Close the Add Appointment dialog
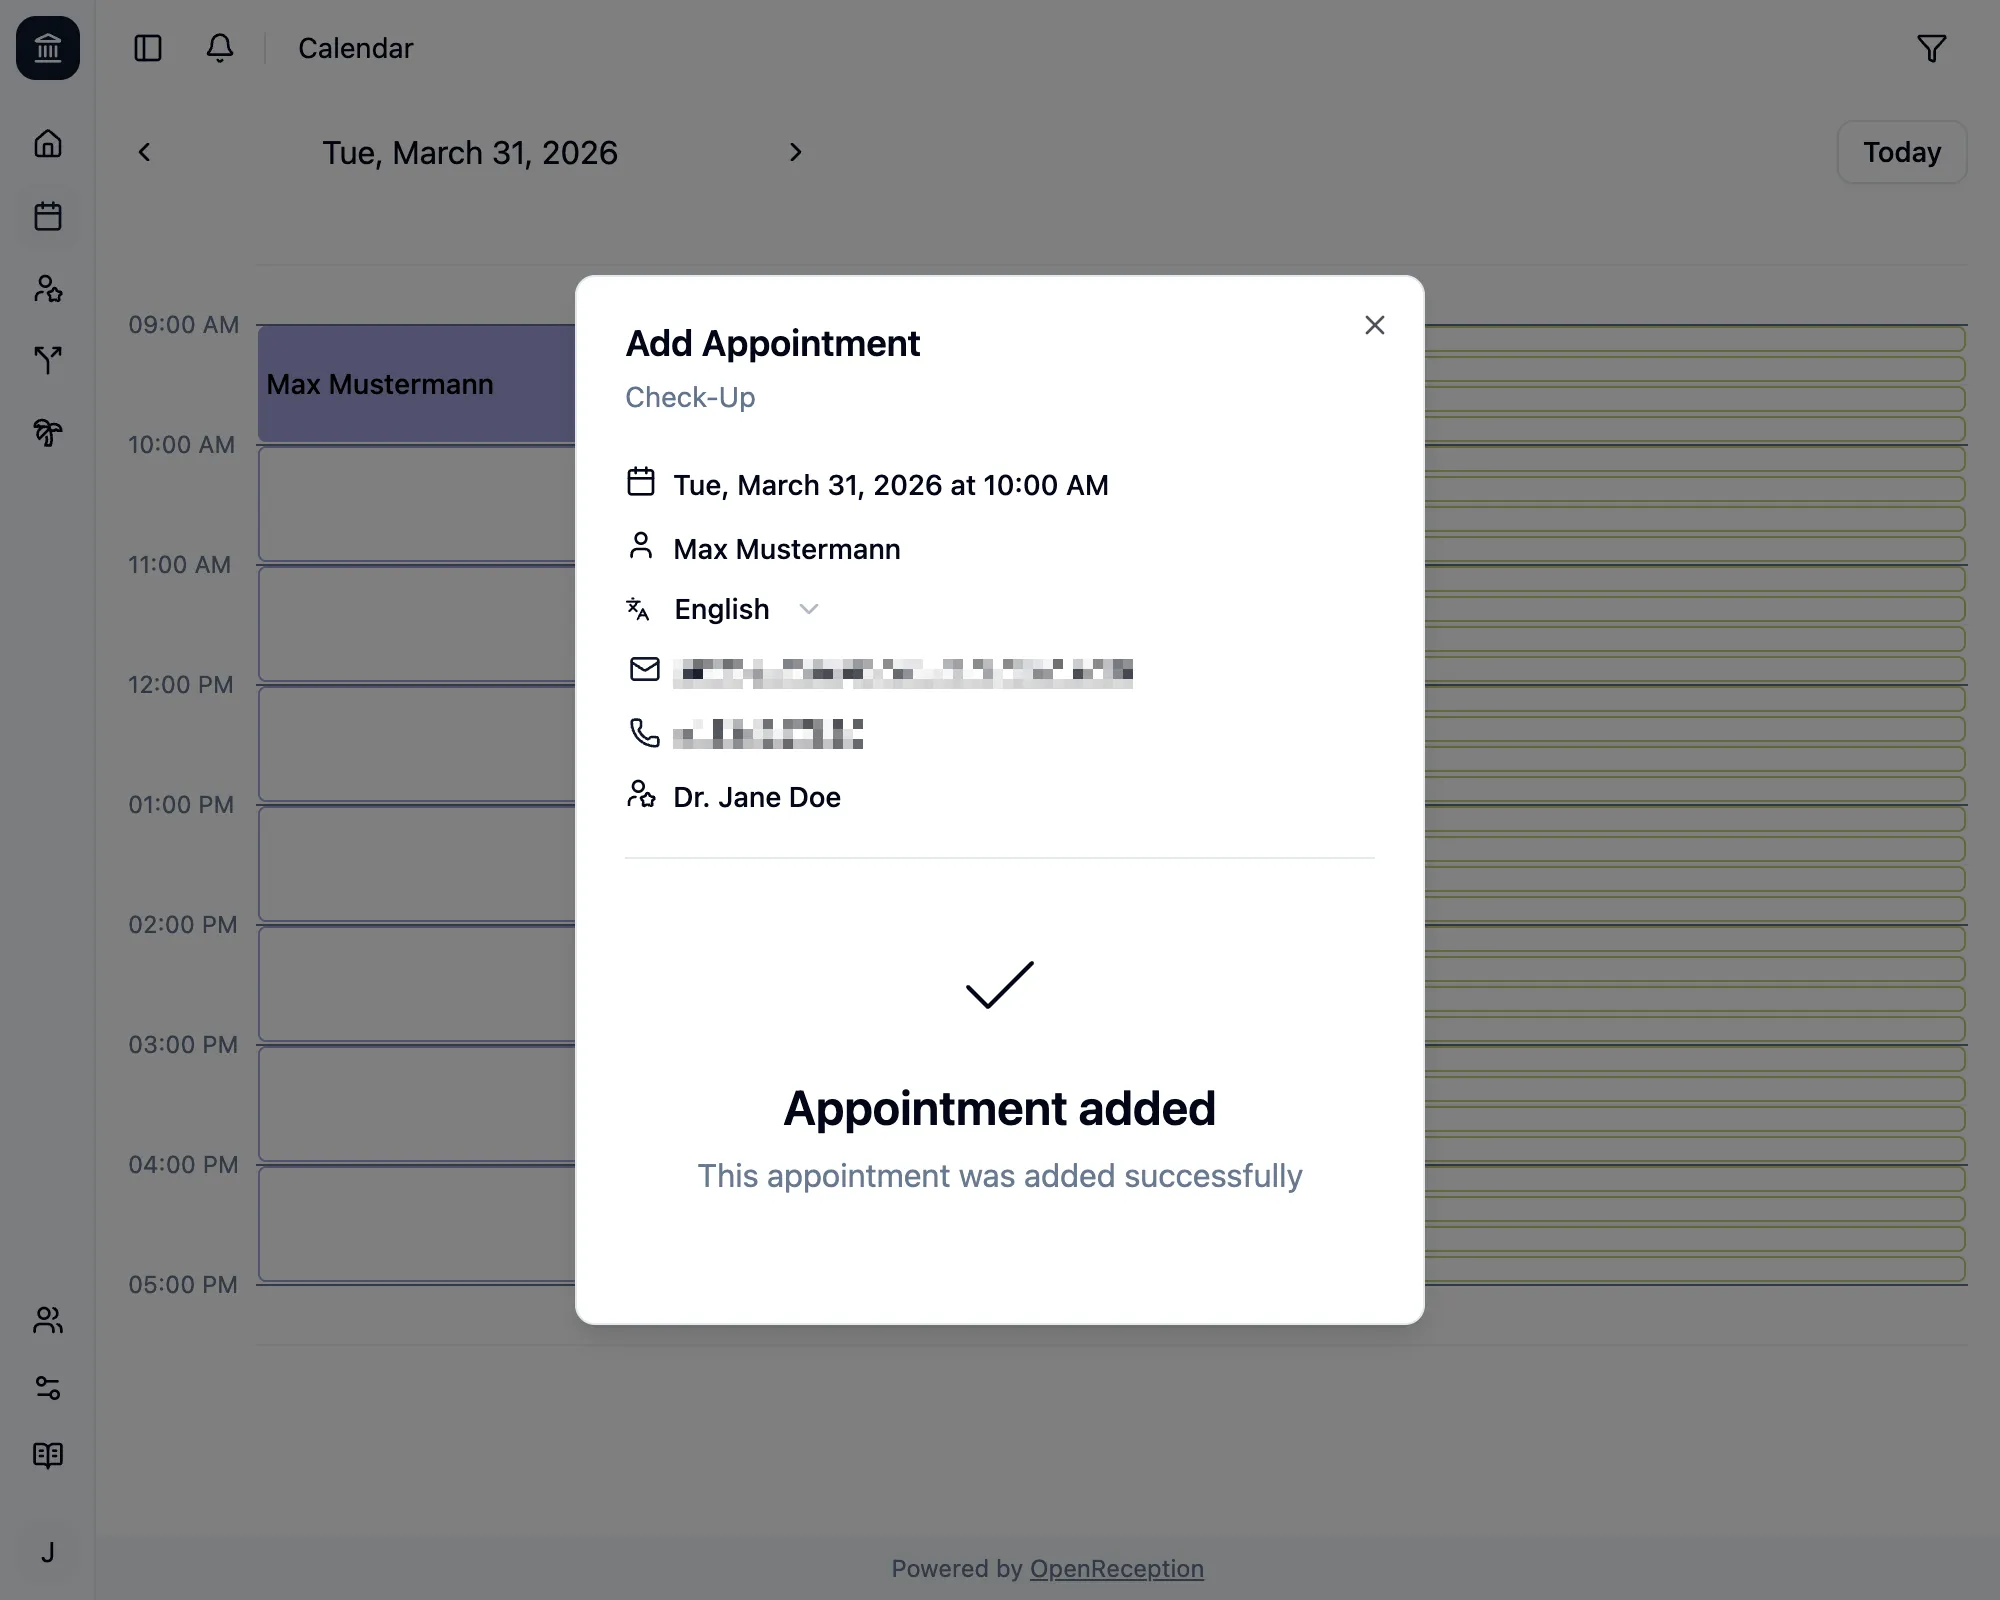This screenshot has width=2000, height=1600. [1374, 325]
